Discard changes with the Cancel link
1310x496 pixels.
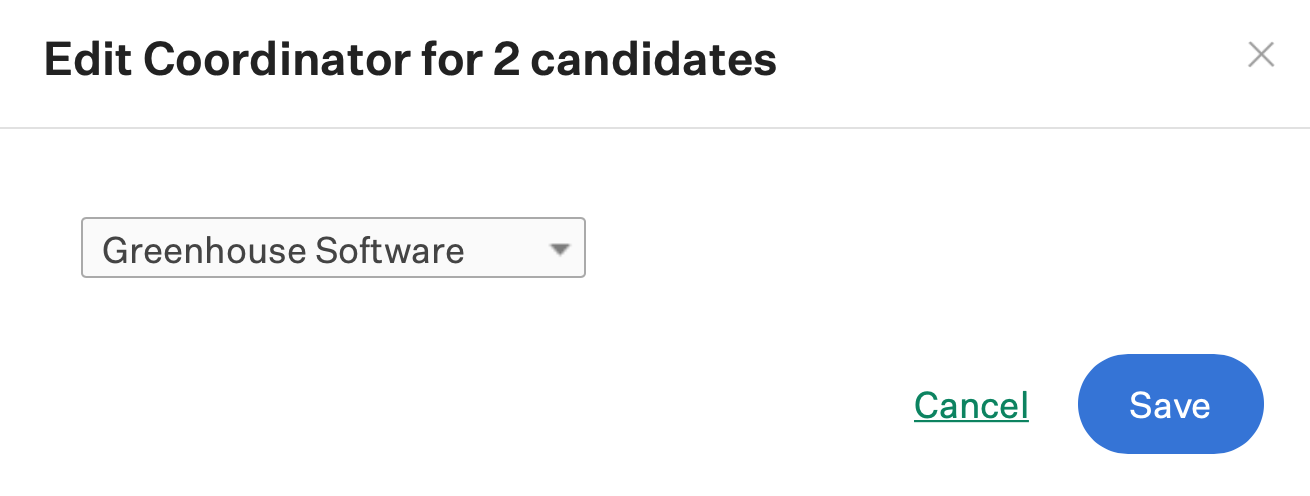(971, 405)
